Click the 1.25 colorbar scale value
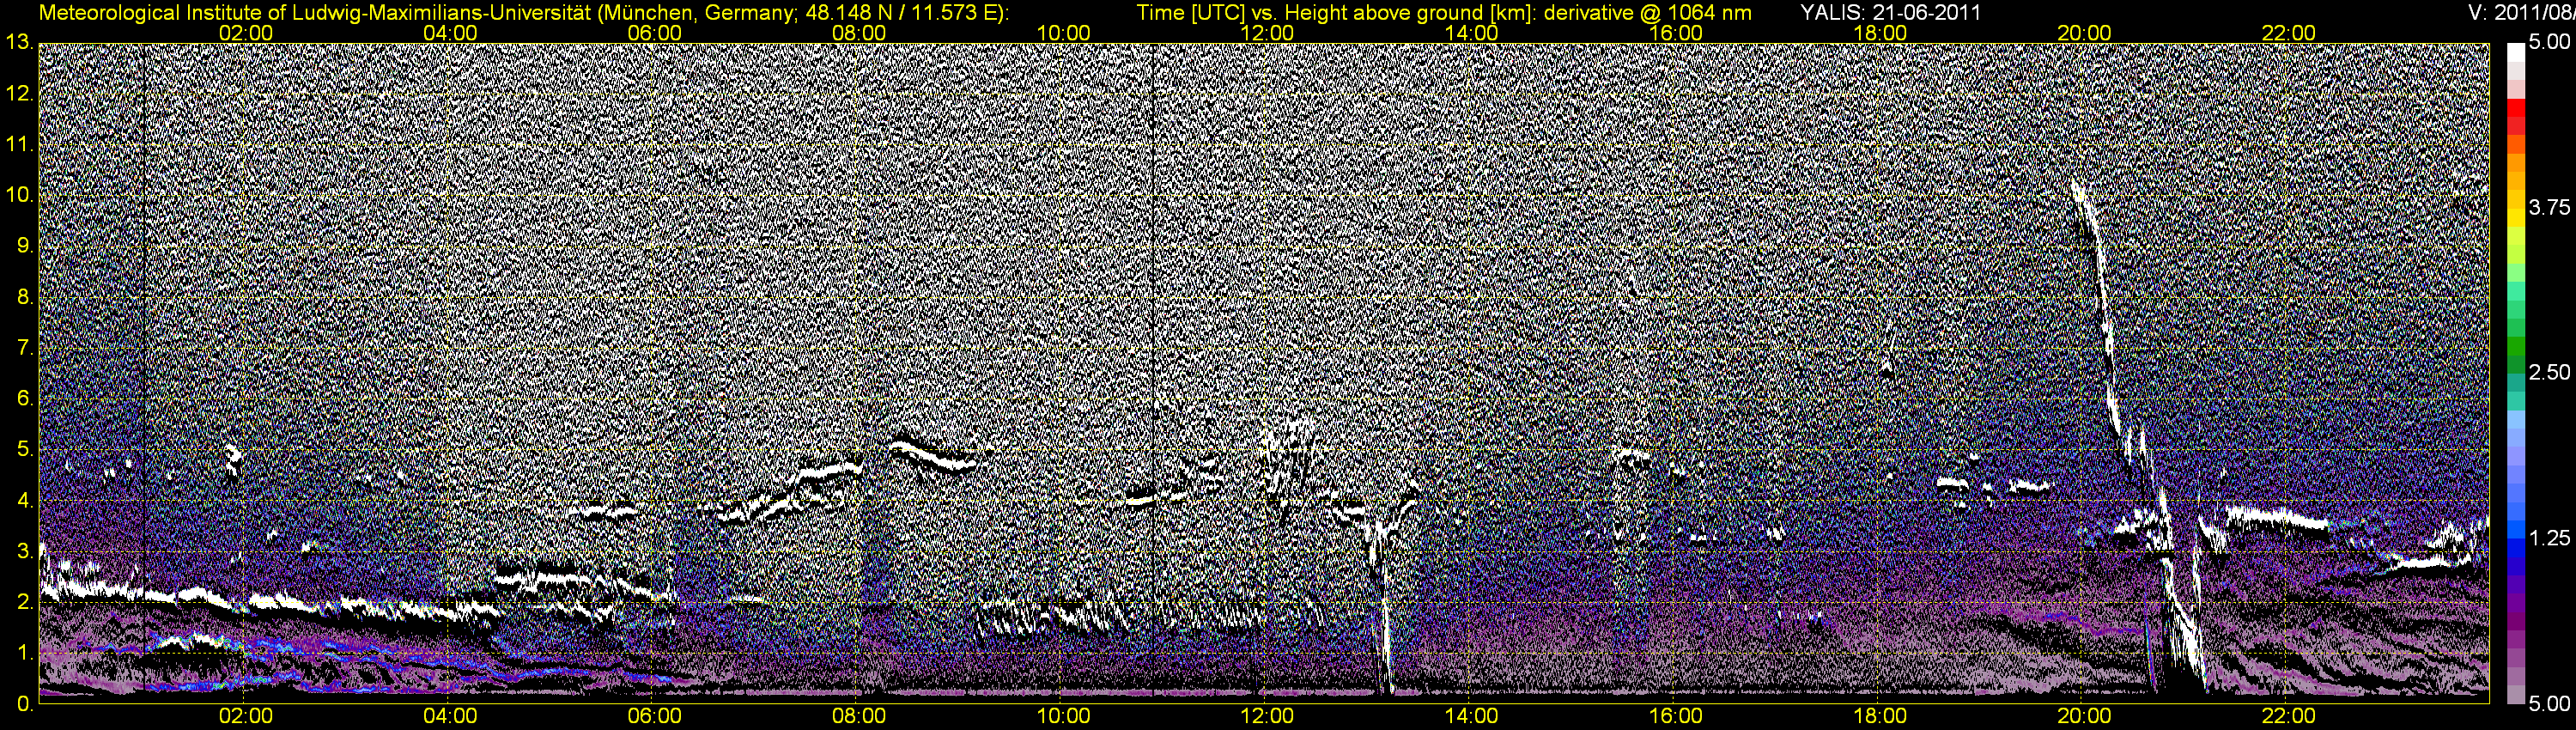The height and width of the screenshot is (730, 2576). pyautogui.click(x=2549, y=538)
